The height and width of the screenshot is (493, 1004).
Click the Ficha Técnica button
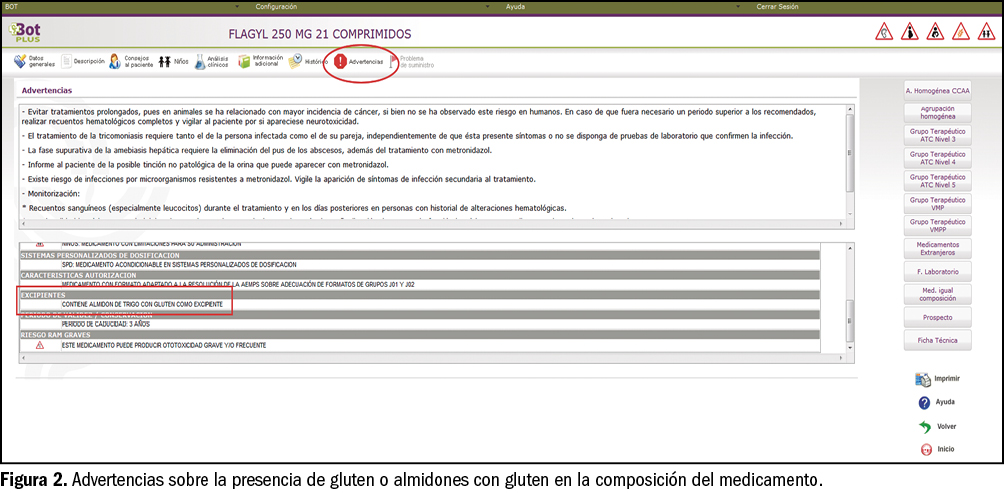tap(937, 340)
